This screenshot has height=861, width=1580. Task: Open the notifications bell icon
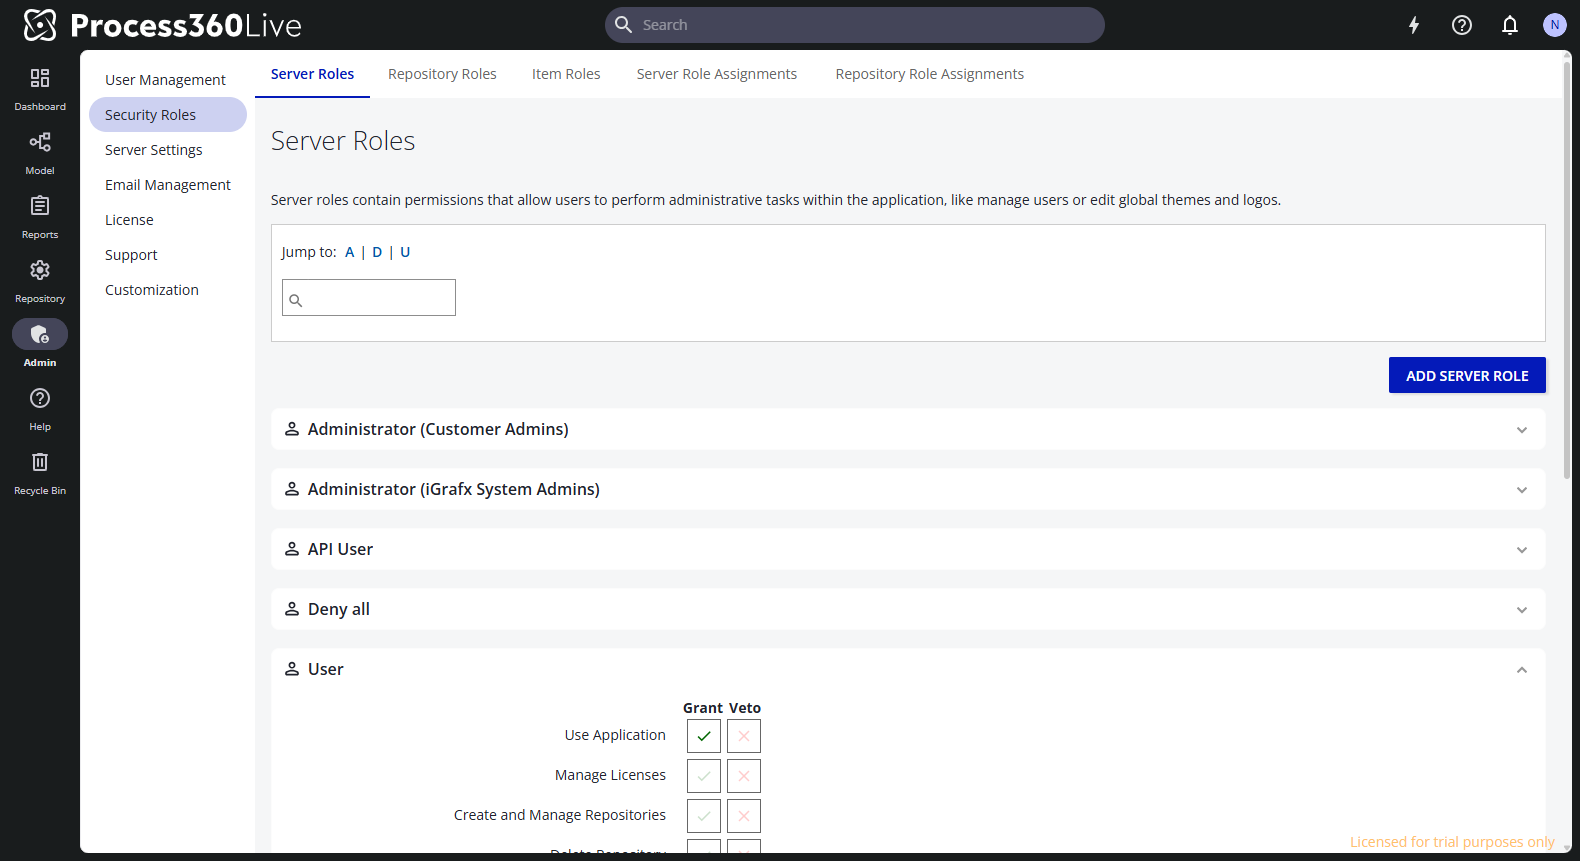pos(1510,25)
